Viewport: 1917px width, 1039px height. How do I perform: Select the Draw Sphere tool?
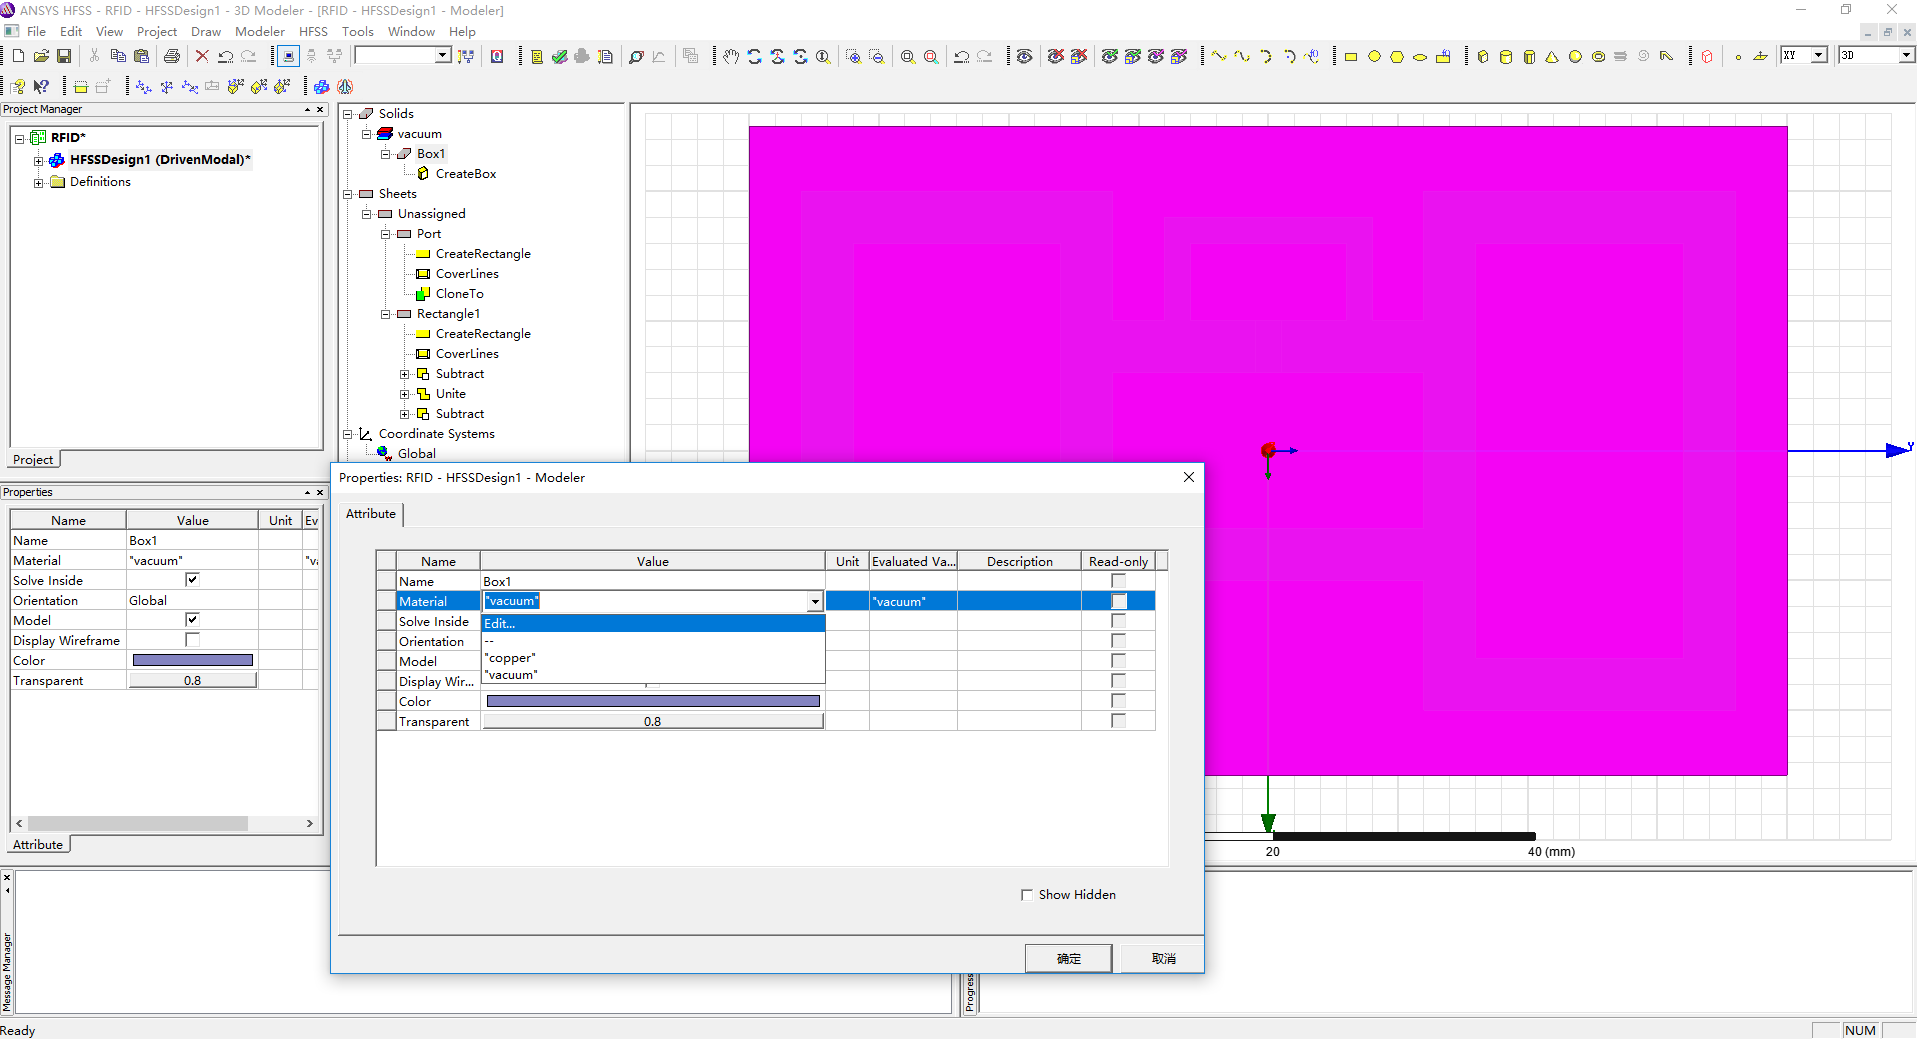click(x=1575, y=56)
